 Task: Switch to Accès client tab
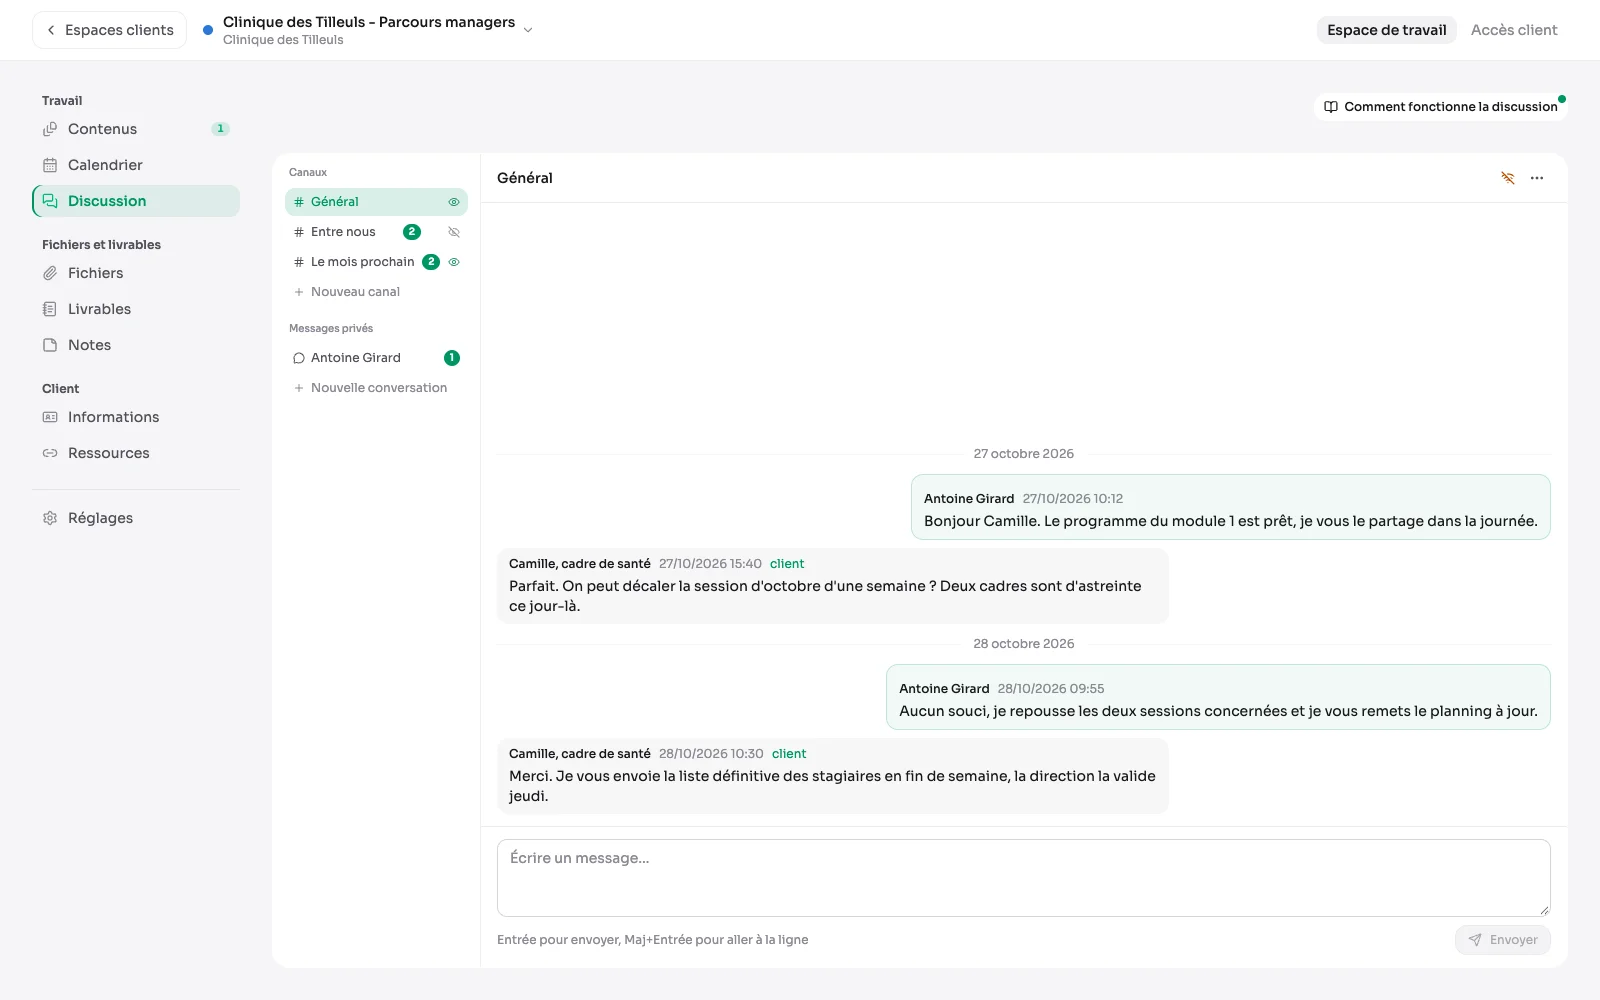(1514, 30)
